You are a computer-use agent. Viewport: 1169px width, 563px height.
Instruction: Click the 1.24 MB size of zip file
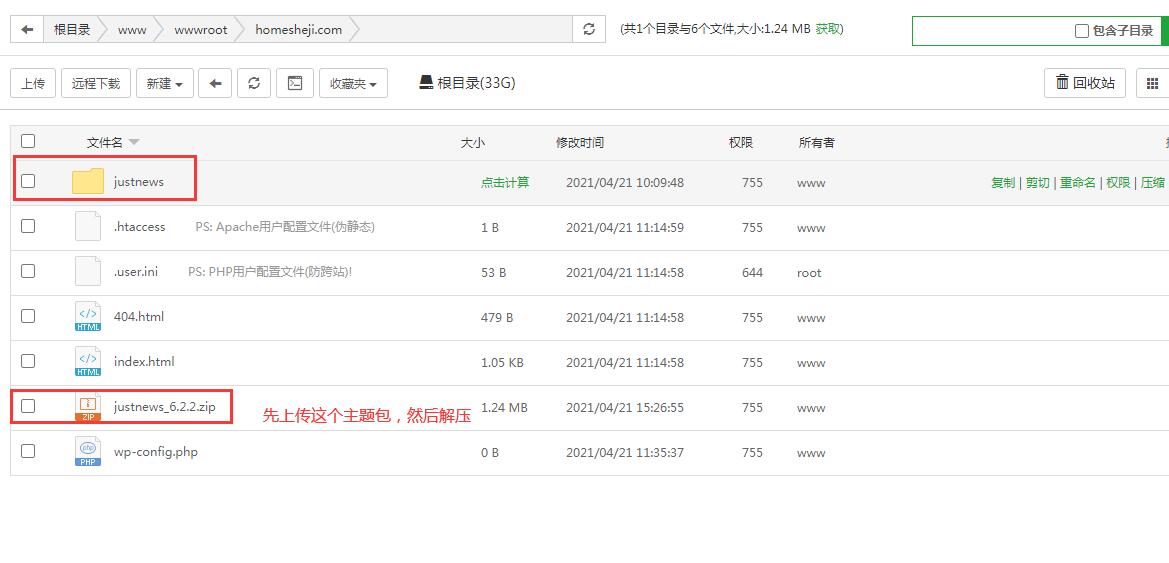coord(504,408)
